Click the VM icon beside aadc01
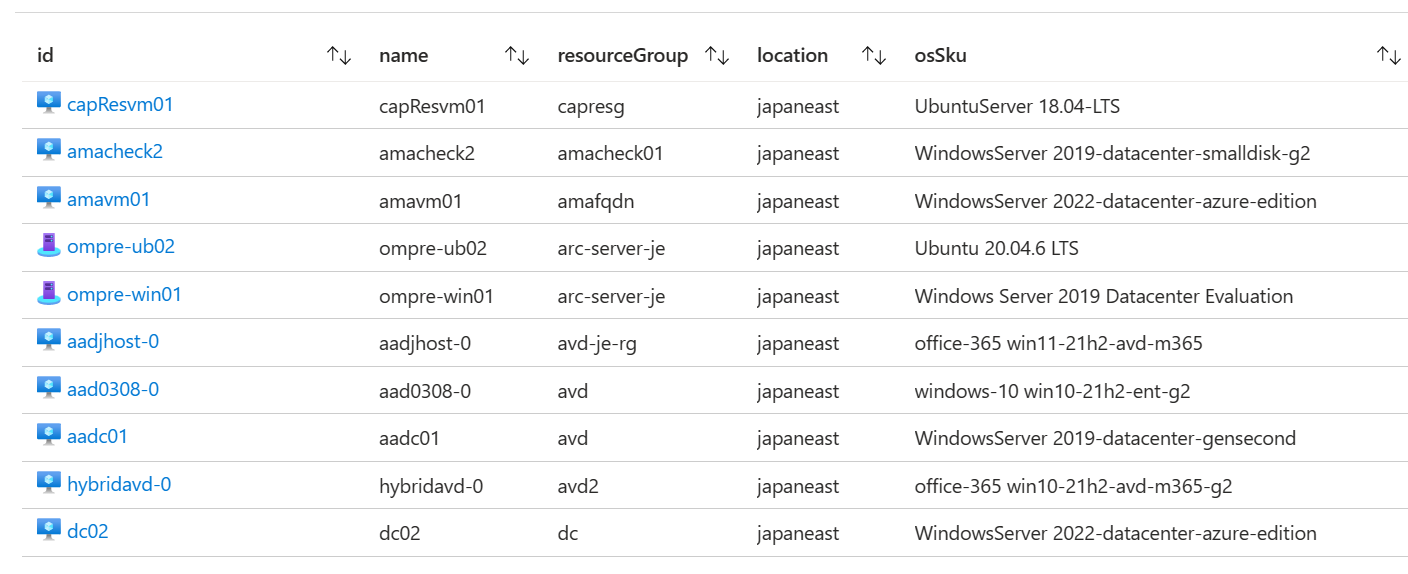This screenshot has height=574, width=1408. click(x=49, y=436)
